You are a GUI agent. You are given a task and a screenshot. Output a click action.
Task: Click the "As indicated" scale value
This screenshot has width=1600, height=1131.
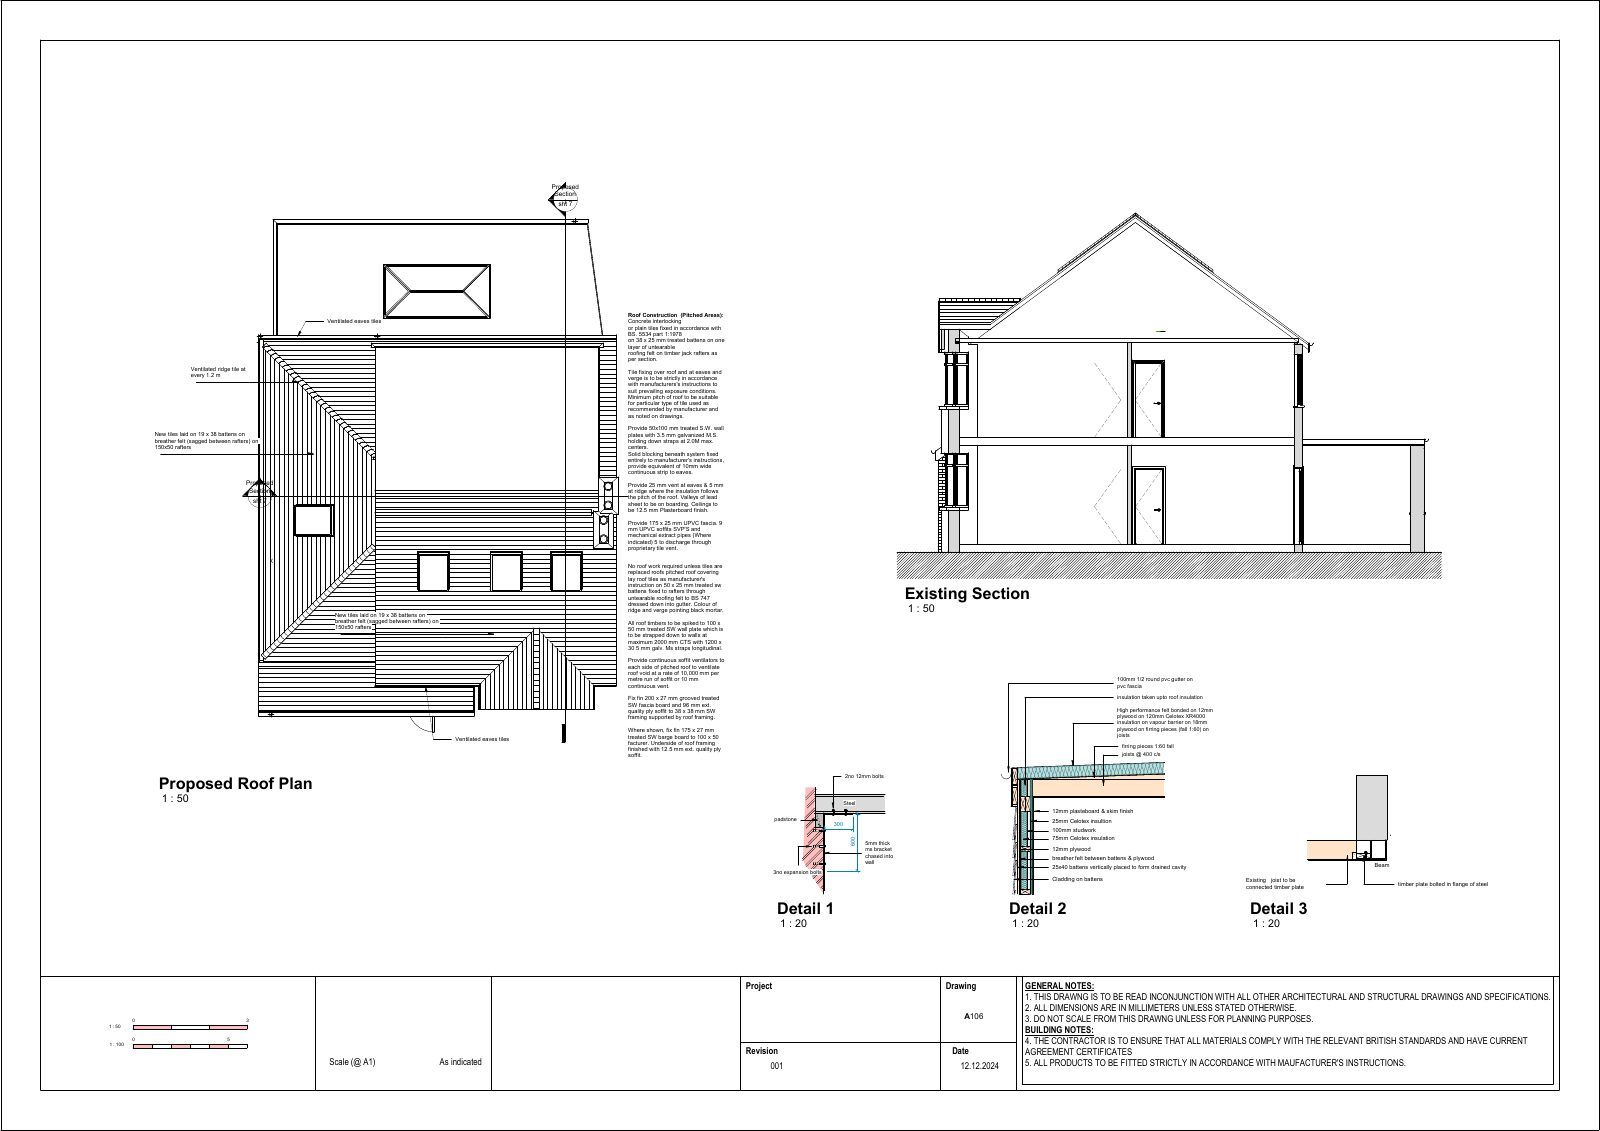click(x=460, y=1062)
